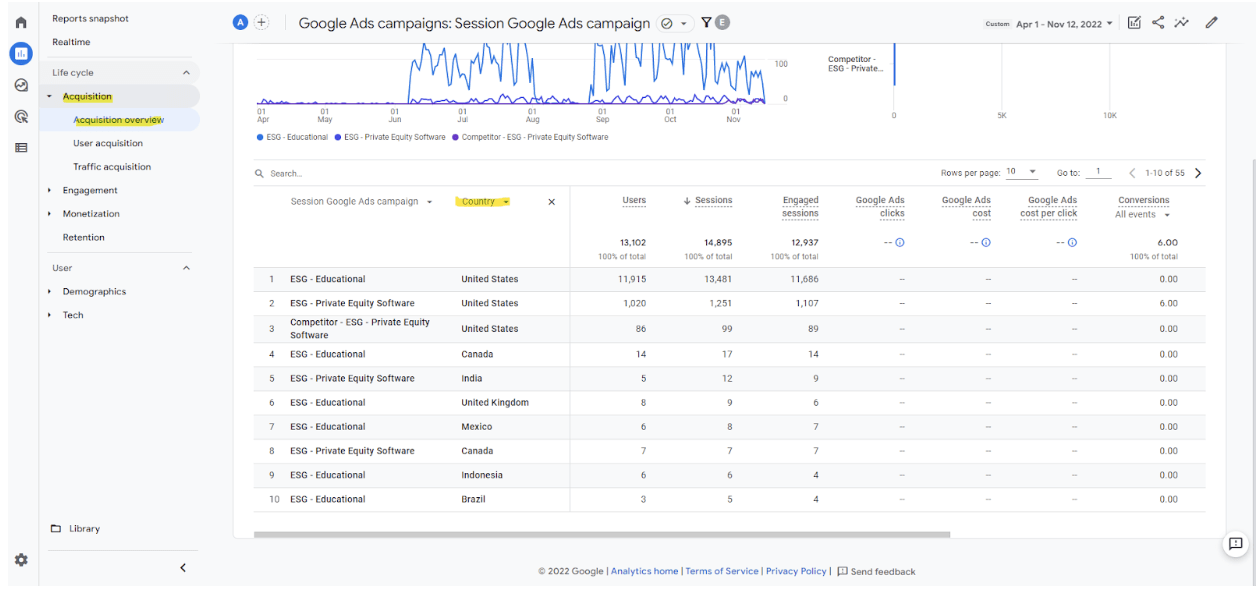Image resolution: width=1260 pixels, height=594 pixels.
Task: Select the 'Indonesia' country cell
Action: (x=482, y=475)
